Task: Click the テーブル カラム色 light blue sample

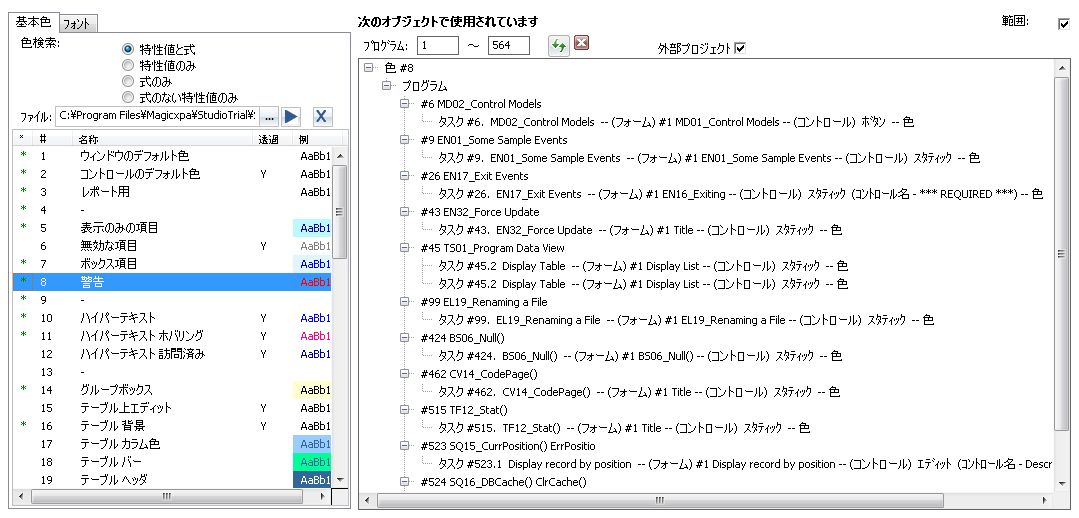Action: click(312, 444)
